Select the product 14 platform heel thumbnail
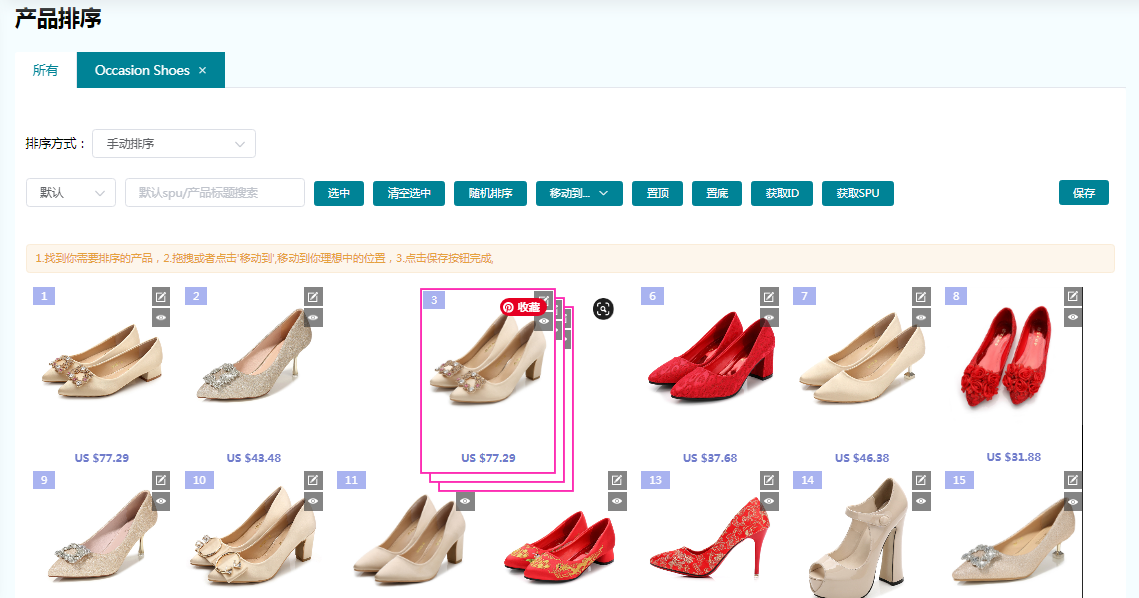This screenshot has width=1139, height=598. (x=856, y=538)
